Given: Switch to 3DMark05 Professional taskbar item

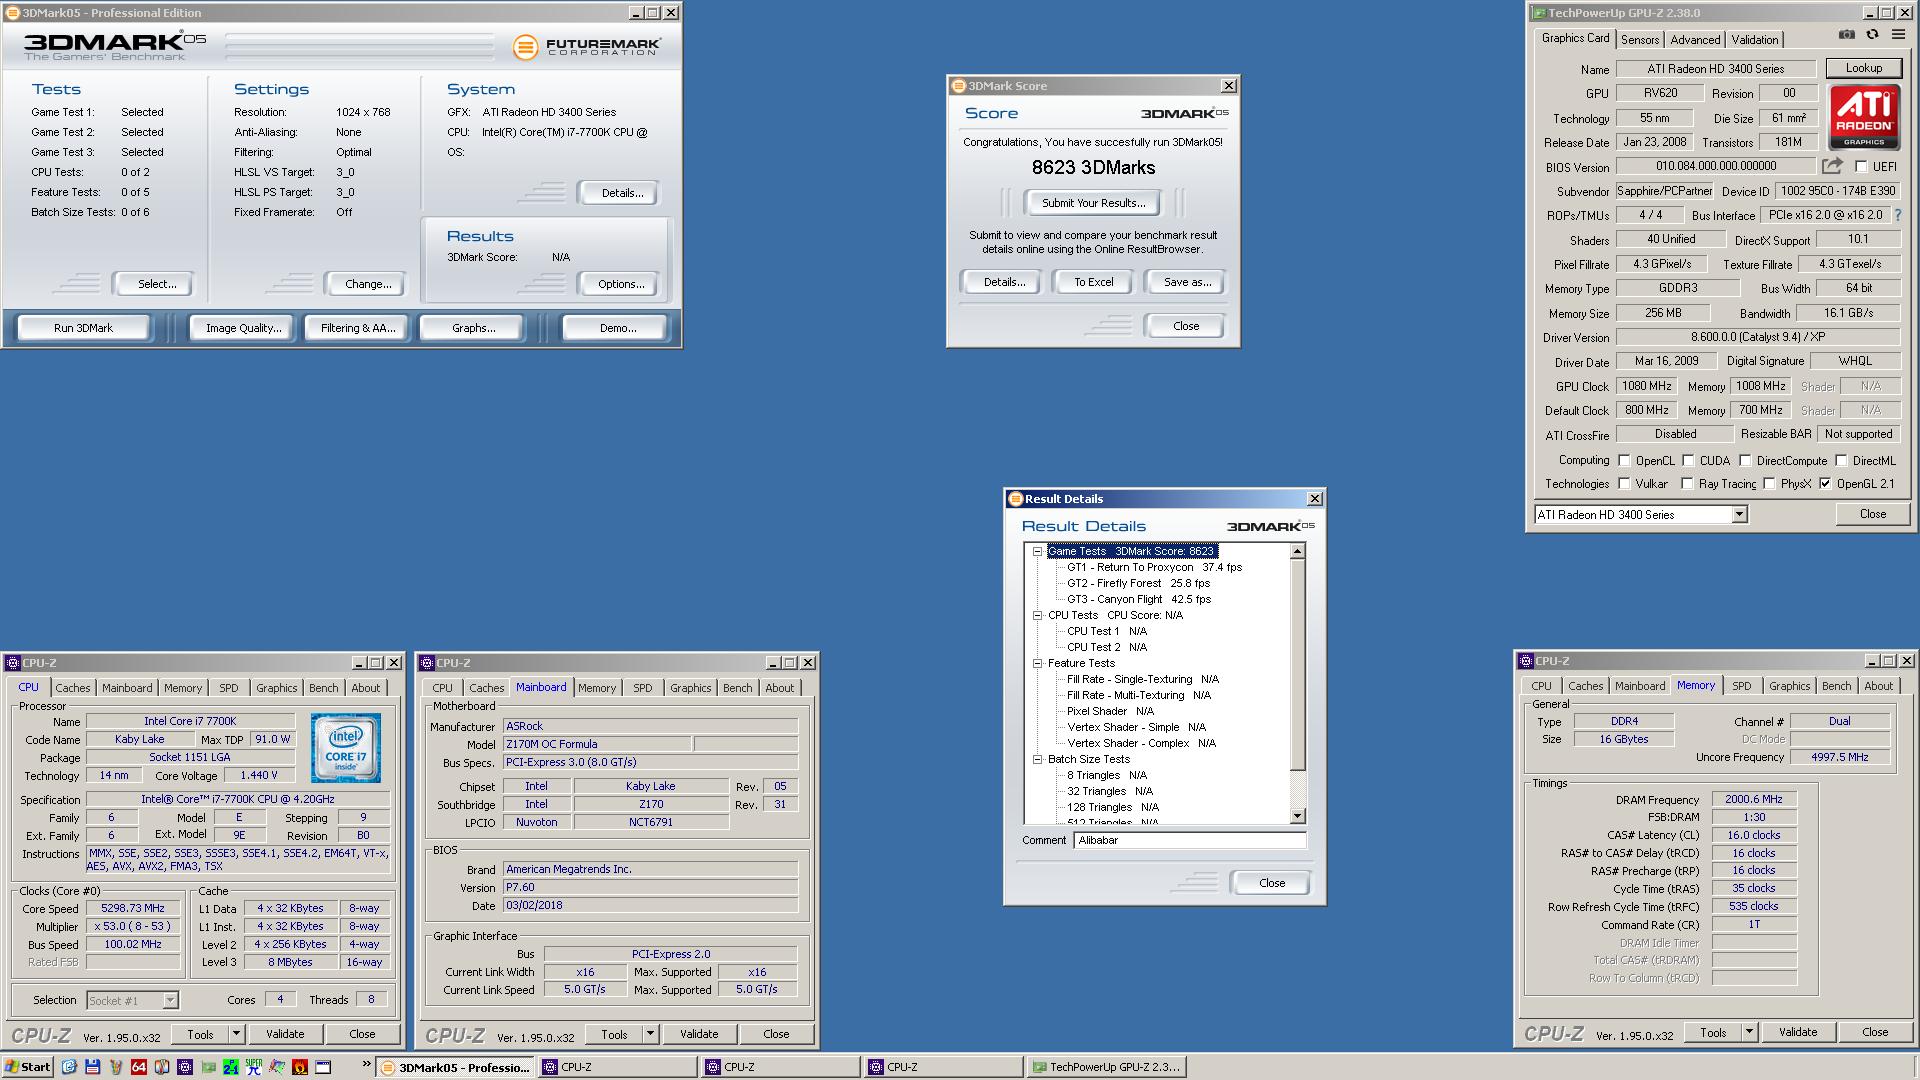Looking at the screenshot, I should [456, 1067].
